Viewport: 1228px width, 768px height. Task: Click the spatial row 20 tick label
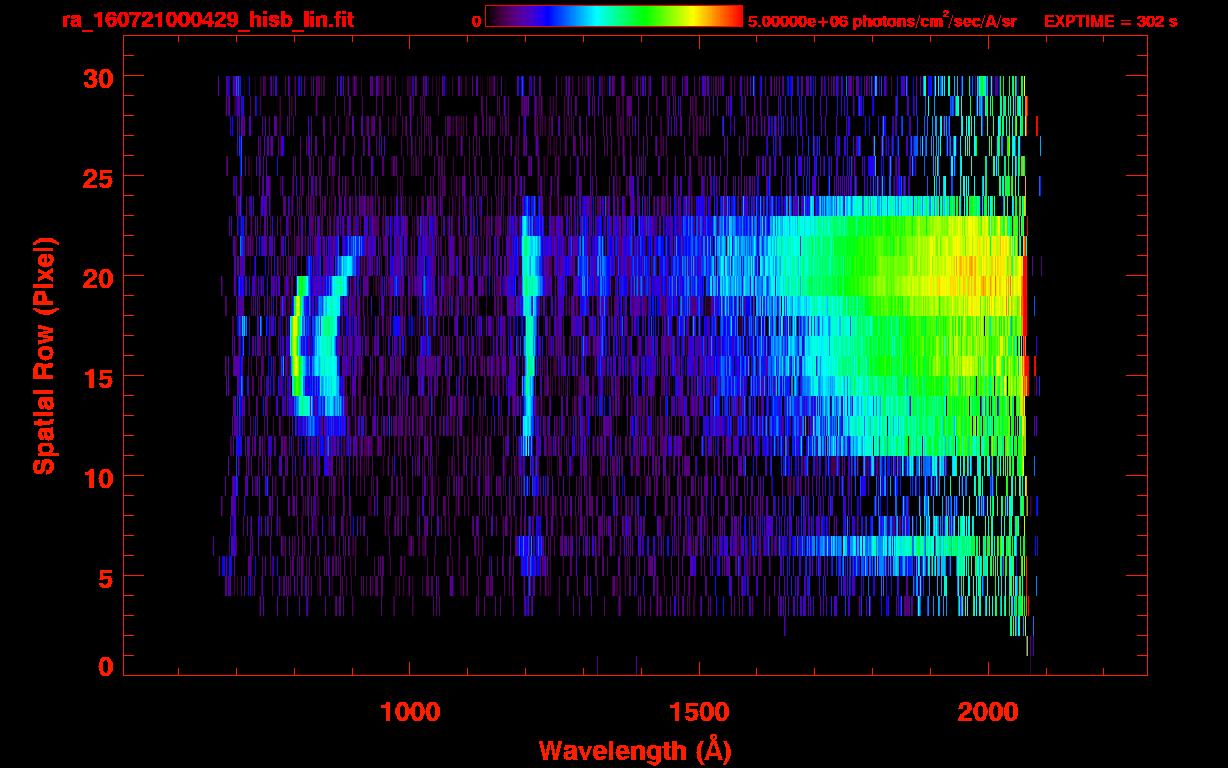point(98,277)
